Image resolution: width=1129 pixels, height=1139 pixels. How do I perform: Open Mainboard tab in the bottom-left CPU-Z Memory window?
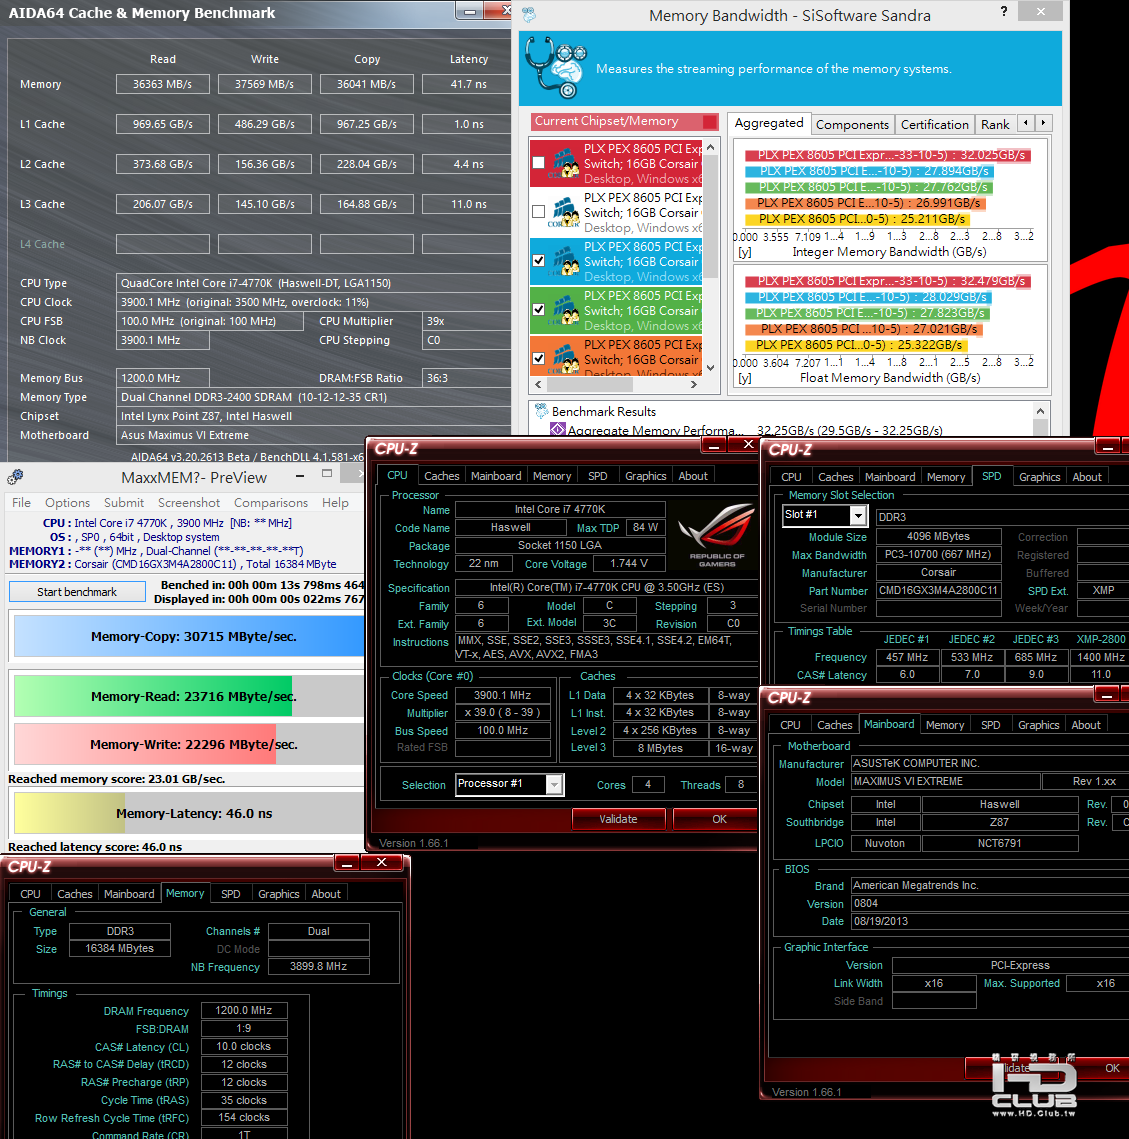point(129,894)
